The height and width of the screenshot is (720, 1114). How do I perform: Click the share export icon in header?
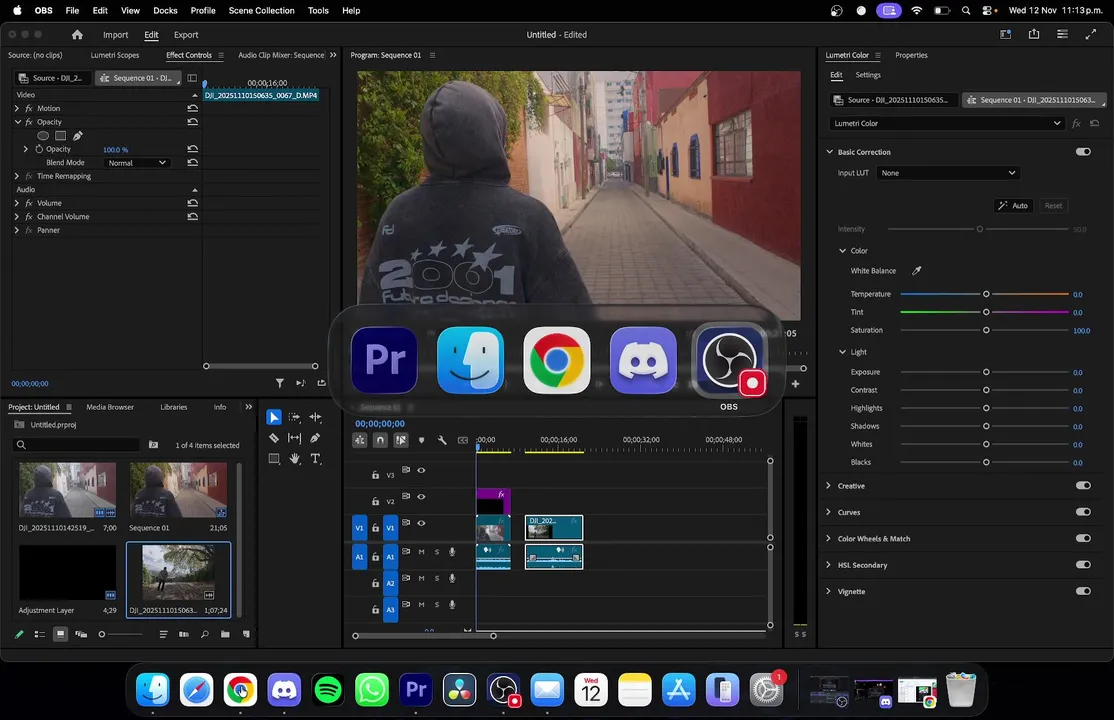(1034, 34)
